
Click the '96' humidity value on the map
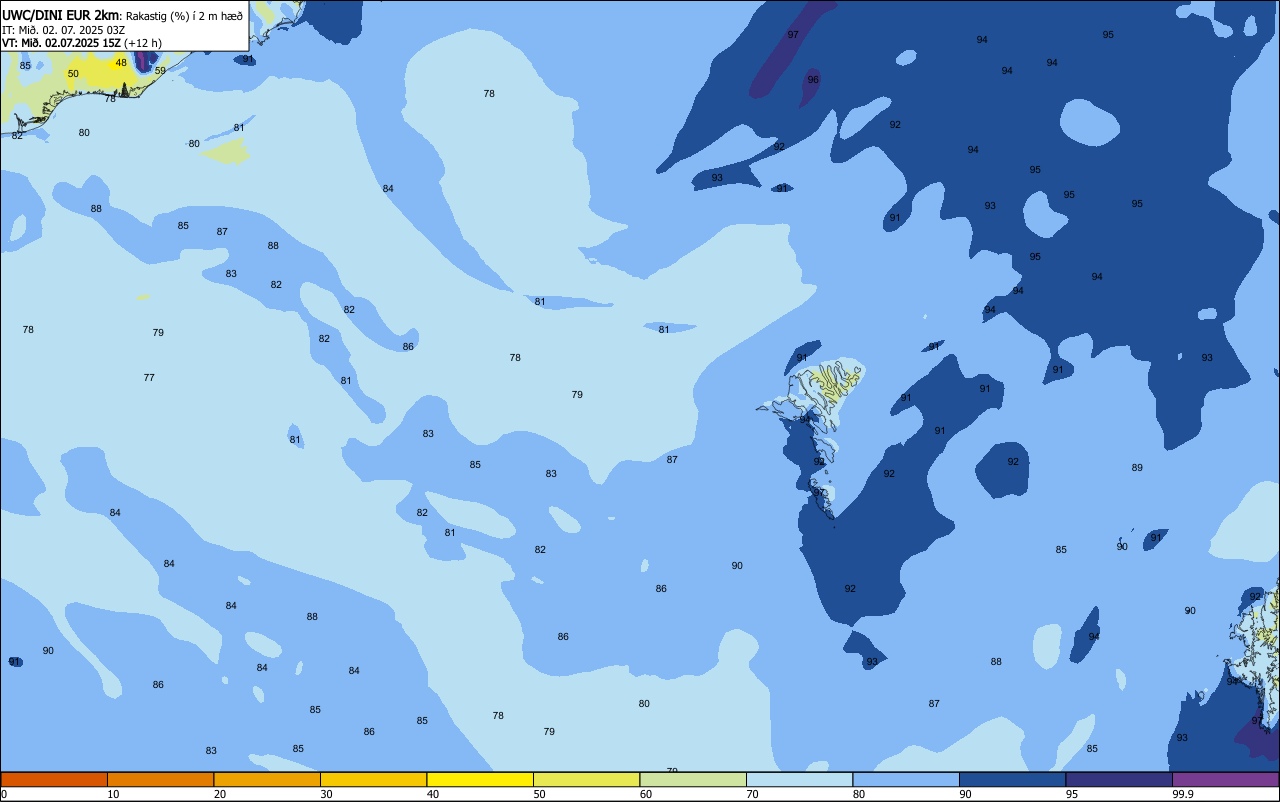point(813,80)
